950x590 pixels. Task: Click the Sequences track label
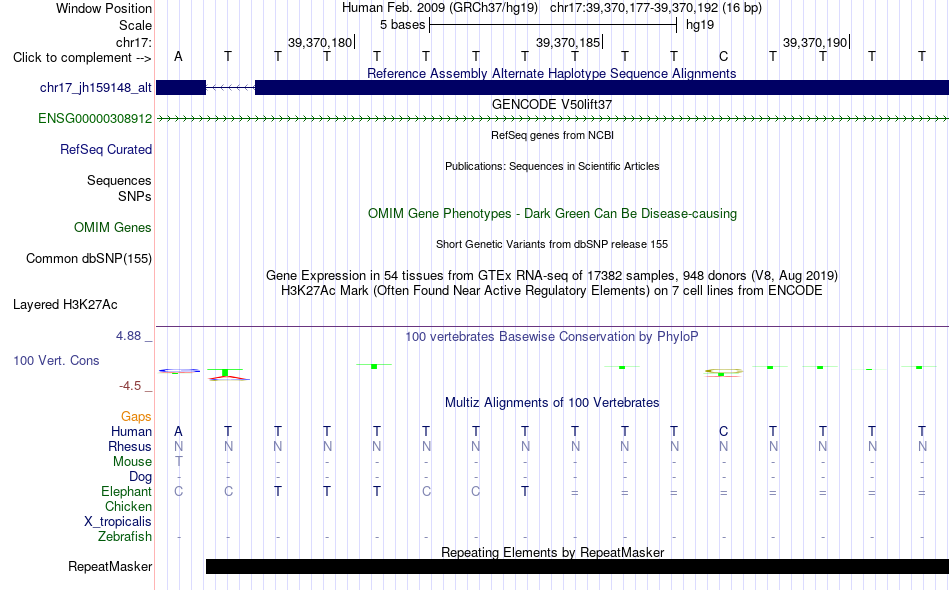pos(119,181)
